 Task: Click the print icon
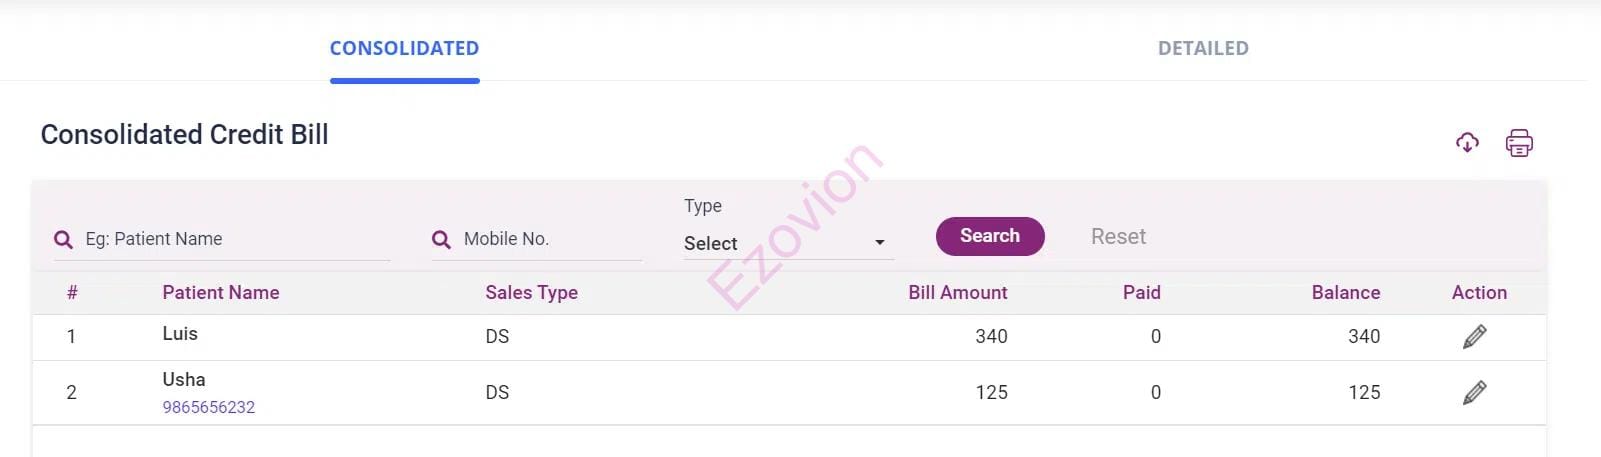pos(1519,143)
